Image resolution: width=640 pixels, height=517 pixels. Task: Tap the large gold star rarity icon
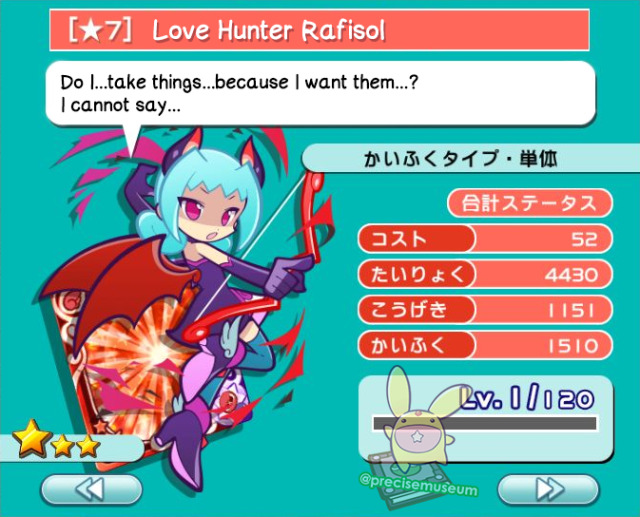pyautogui.click(x=31, y=438)
